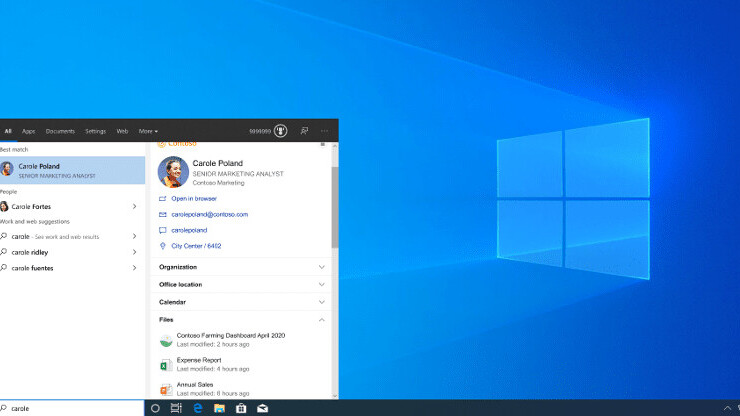Click the preview pane vertical scrollbar
Image resolution: width=740 pixels, height=416 pixels.
(334, 207)
